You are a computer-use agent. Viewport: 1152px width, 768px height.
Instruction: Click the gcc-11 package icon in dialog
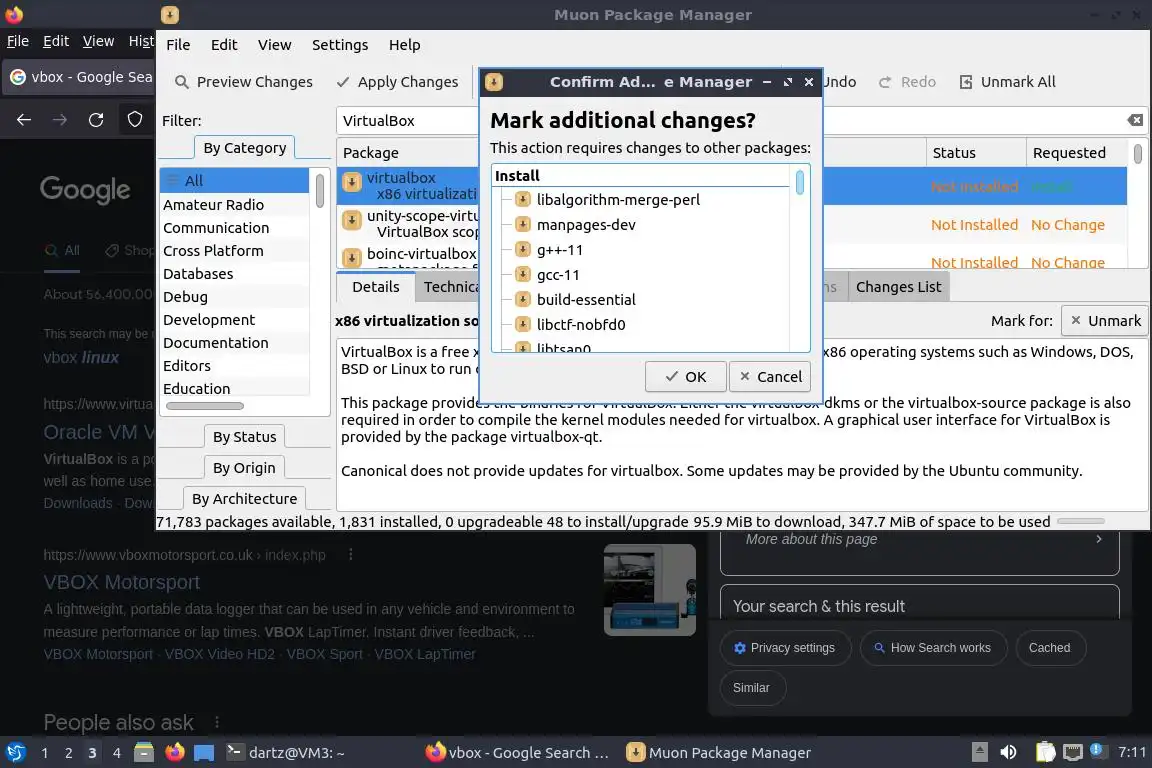coord(522,274)
